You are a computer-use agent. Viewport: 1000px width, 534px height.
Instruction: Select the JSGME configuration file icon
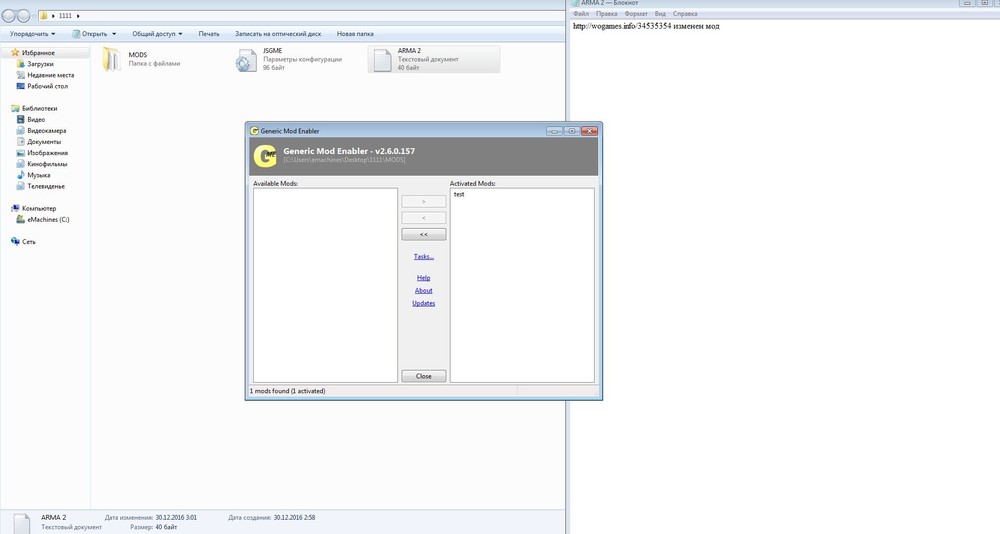(x=246, y=60)
